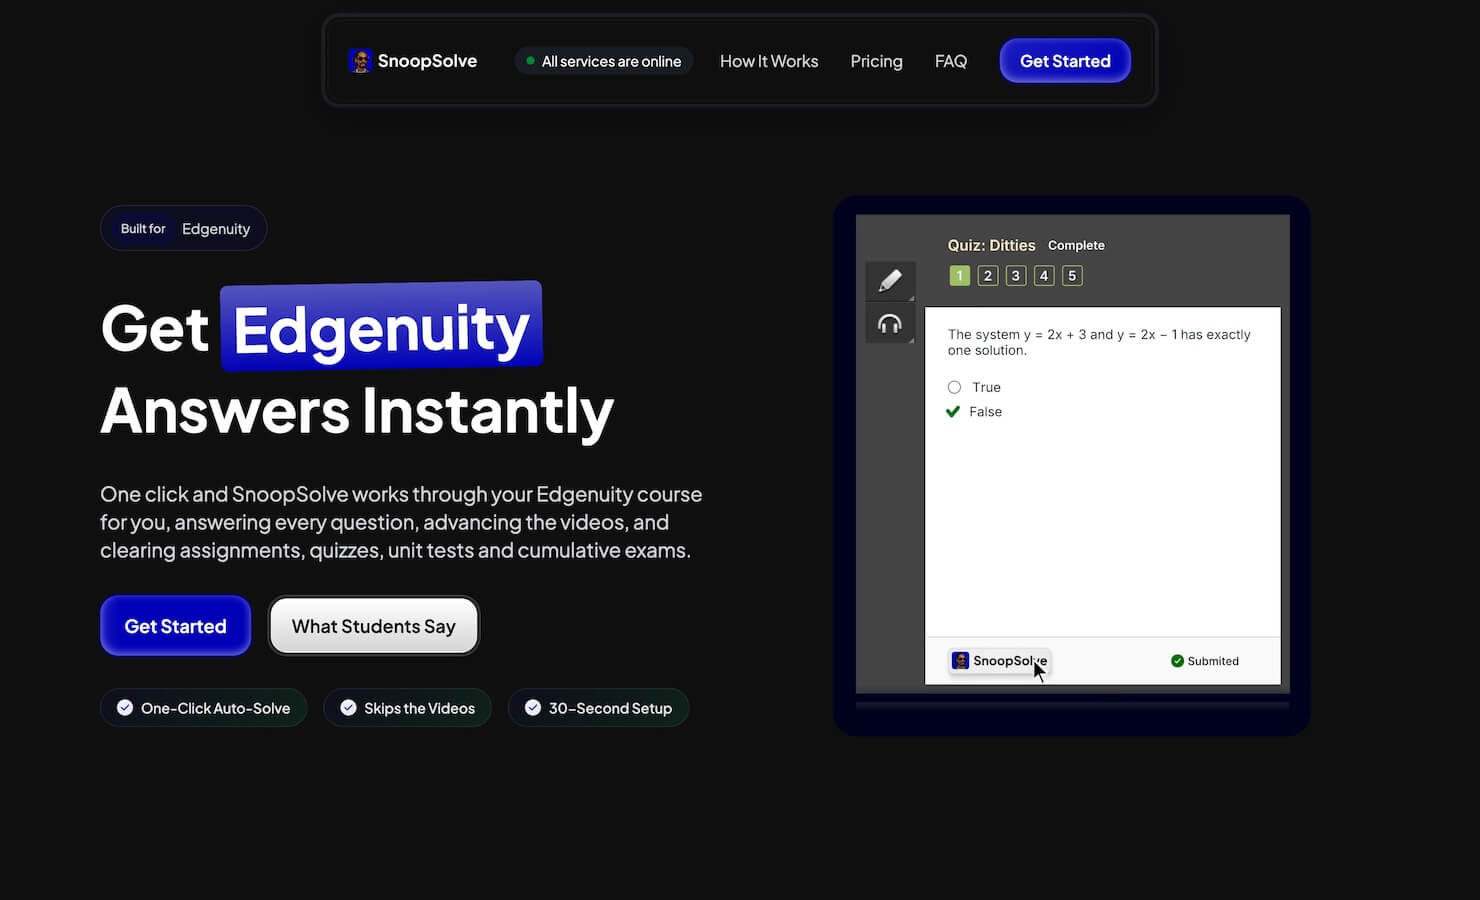
Task: Open quiz question 4
Action: [1044, 276]
